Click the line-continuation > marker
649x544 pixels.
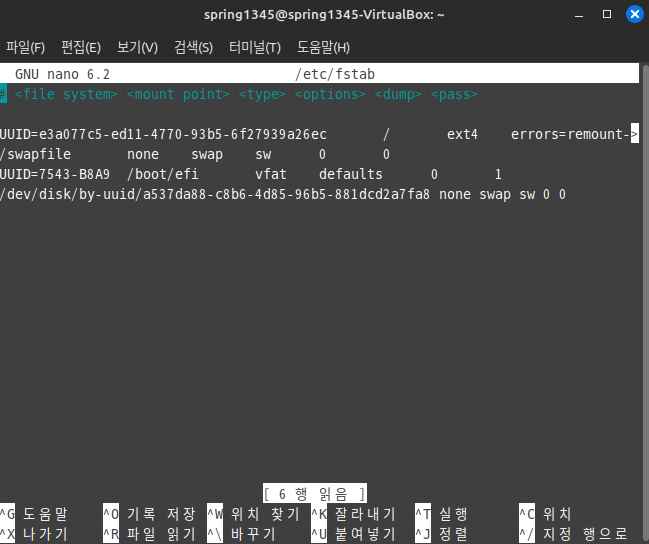click(x=635, y=133)
